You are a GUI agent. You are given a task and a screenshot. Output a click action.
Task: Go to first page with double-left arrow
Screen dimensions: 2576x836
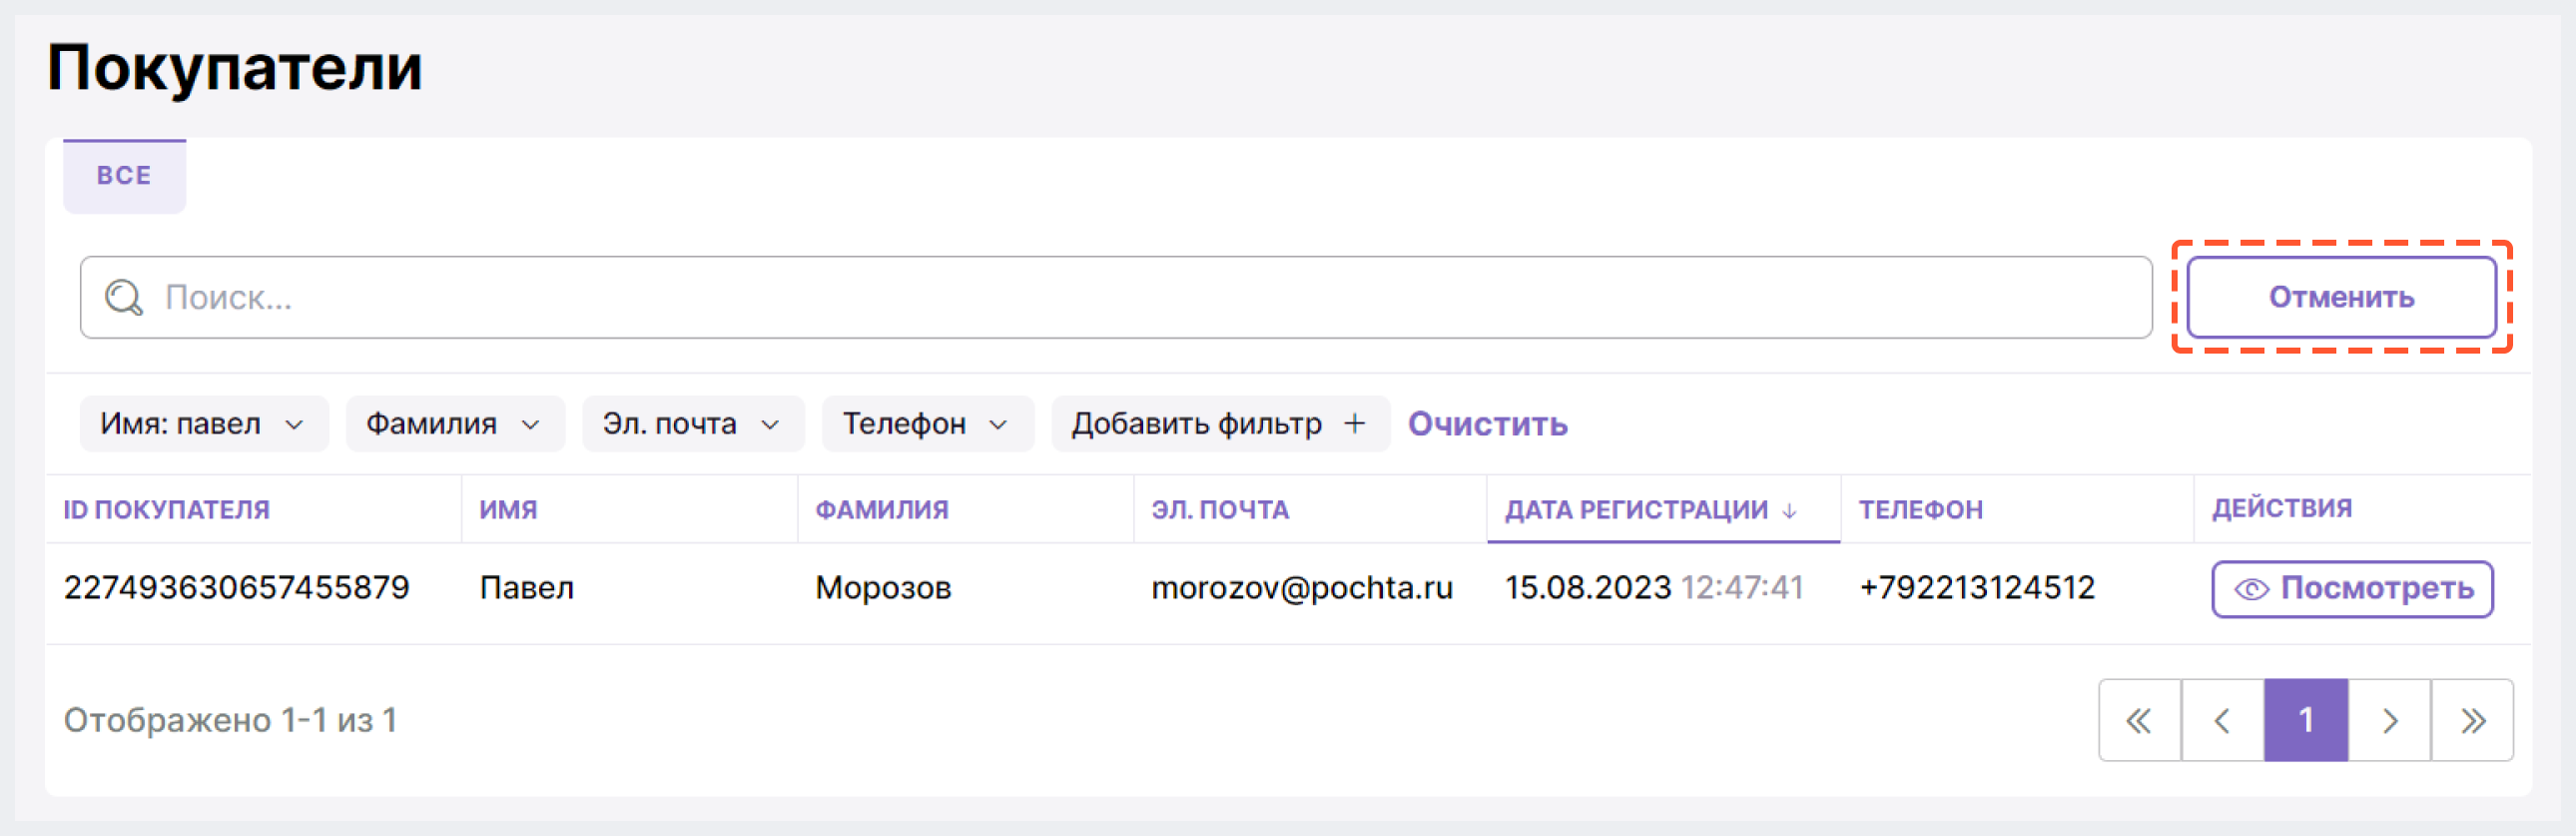(2139, 720)
